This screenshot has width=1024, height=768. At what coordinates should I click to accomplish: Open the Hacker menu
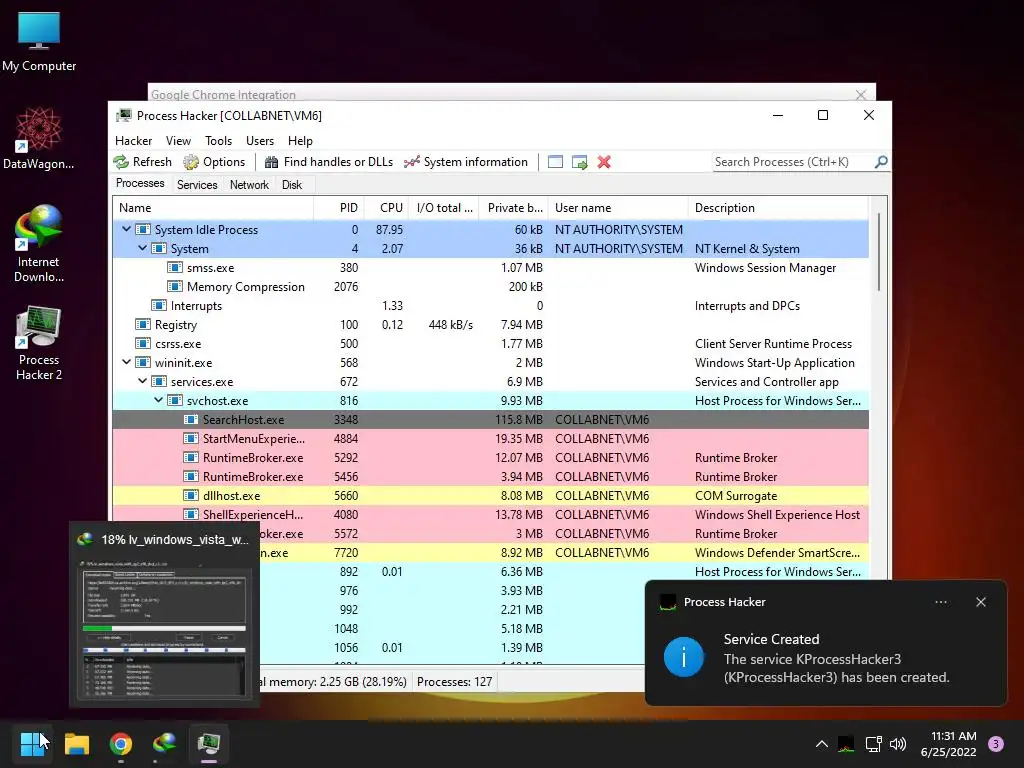[x=133, y=141]
